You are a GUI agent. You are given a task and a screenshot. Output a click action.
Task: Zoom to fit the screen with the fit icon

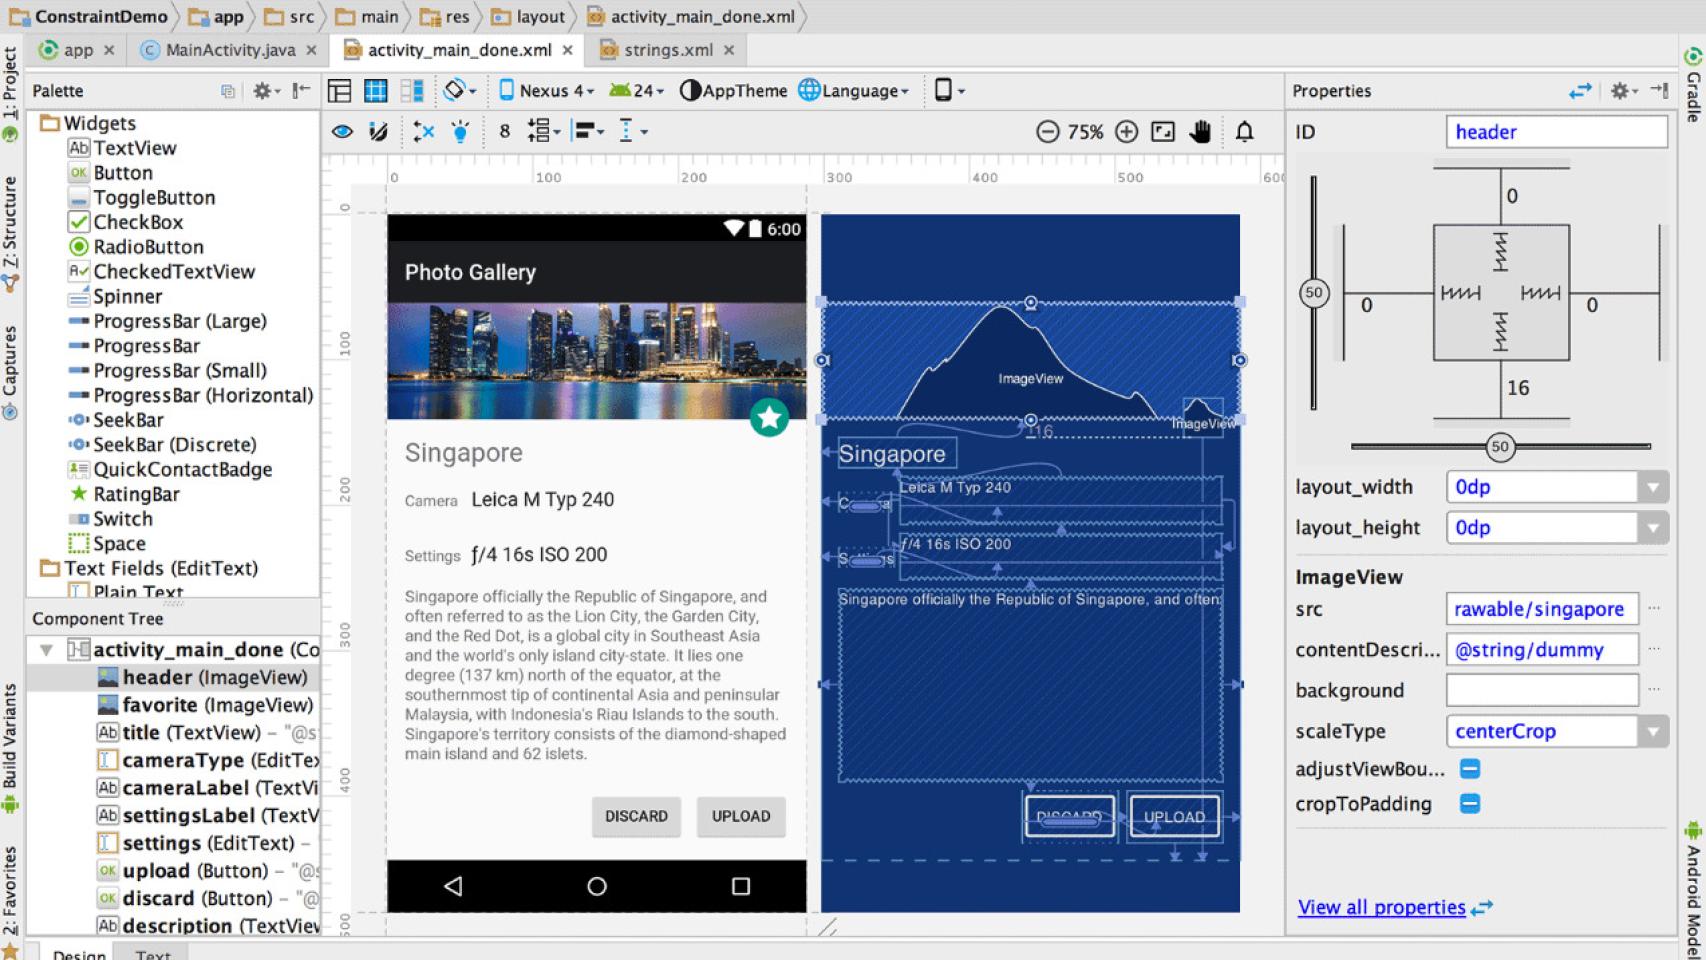tap(1162, 130)
